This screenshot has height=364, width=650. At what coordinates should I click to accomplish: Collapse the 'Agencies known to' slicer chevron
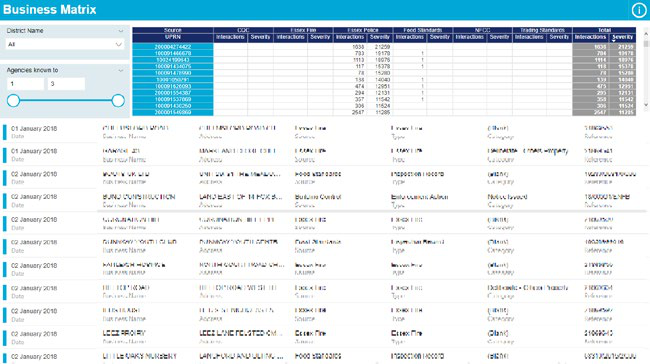[121, 70]
